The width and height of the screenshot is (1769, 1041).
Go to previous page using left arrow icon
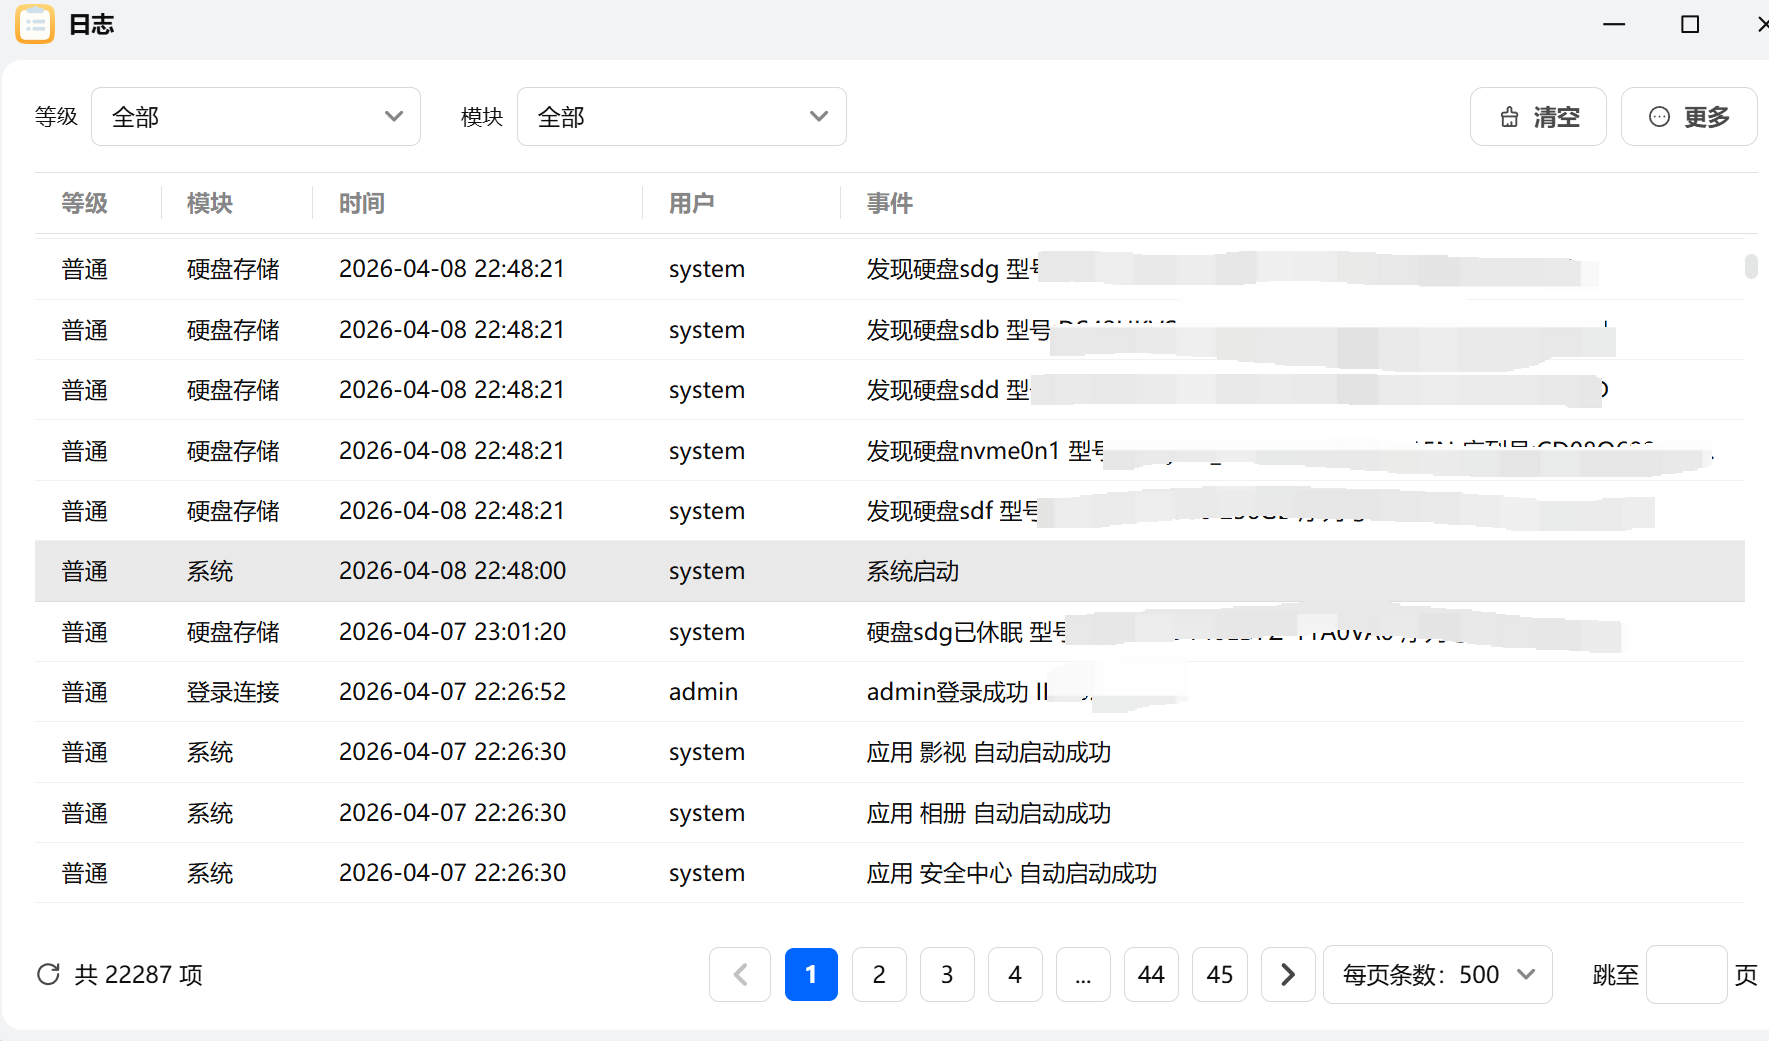pyautogui.click(x=740, y=974)
